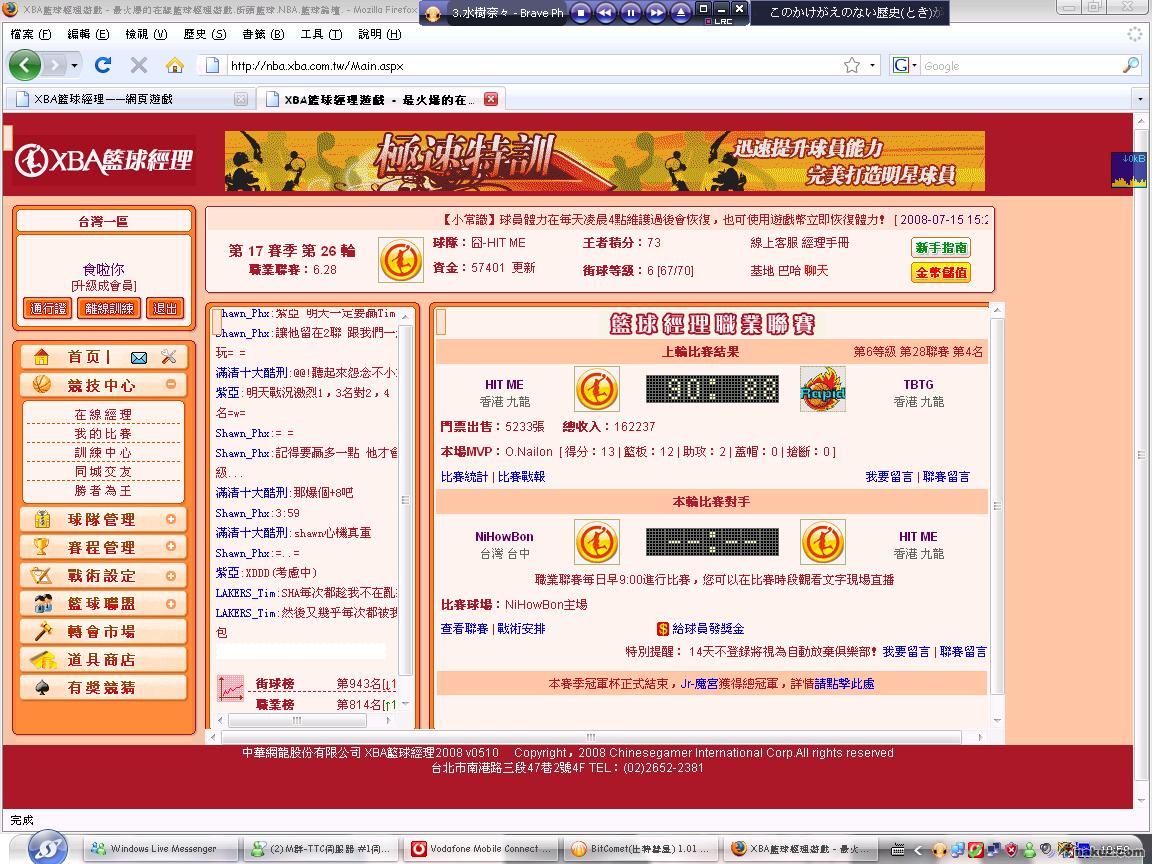Open the mail envelope icon in sidebar
The height and width of the screenshot is (864, 1152).
click(139, 357)
